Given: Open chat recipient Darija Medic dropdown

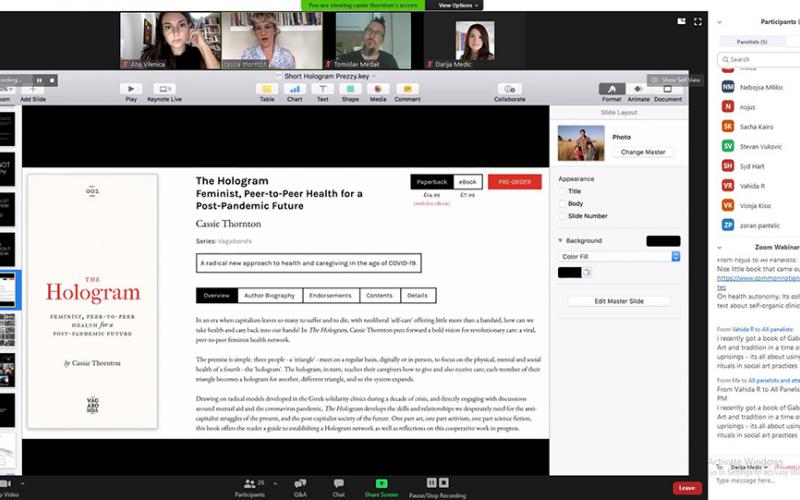Looking at the screenshot, I should click(x=748, y=467).
